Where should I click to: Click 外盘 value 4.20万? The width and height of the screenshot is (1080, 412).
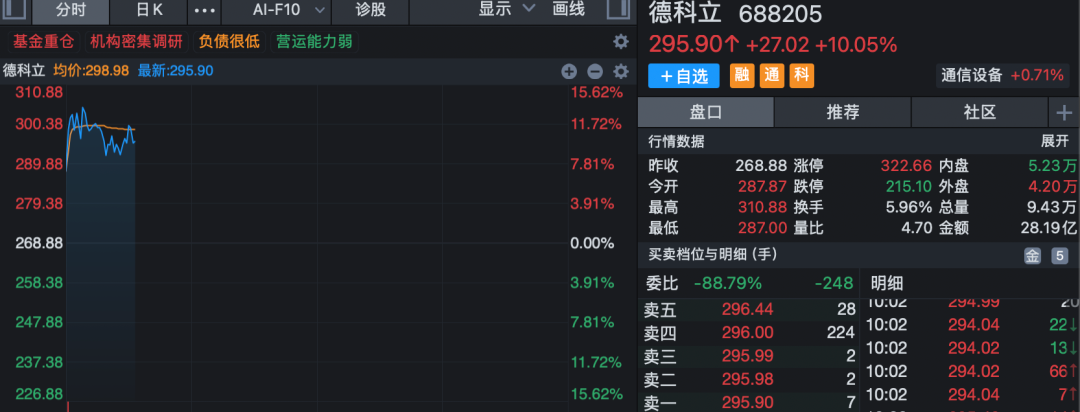pyautogui.click(x=1052, y=187)
